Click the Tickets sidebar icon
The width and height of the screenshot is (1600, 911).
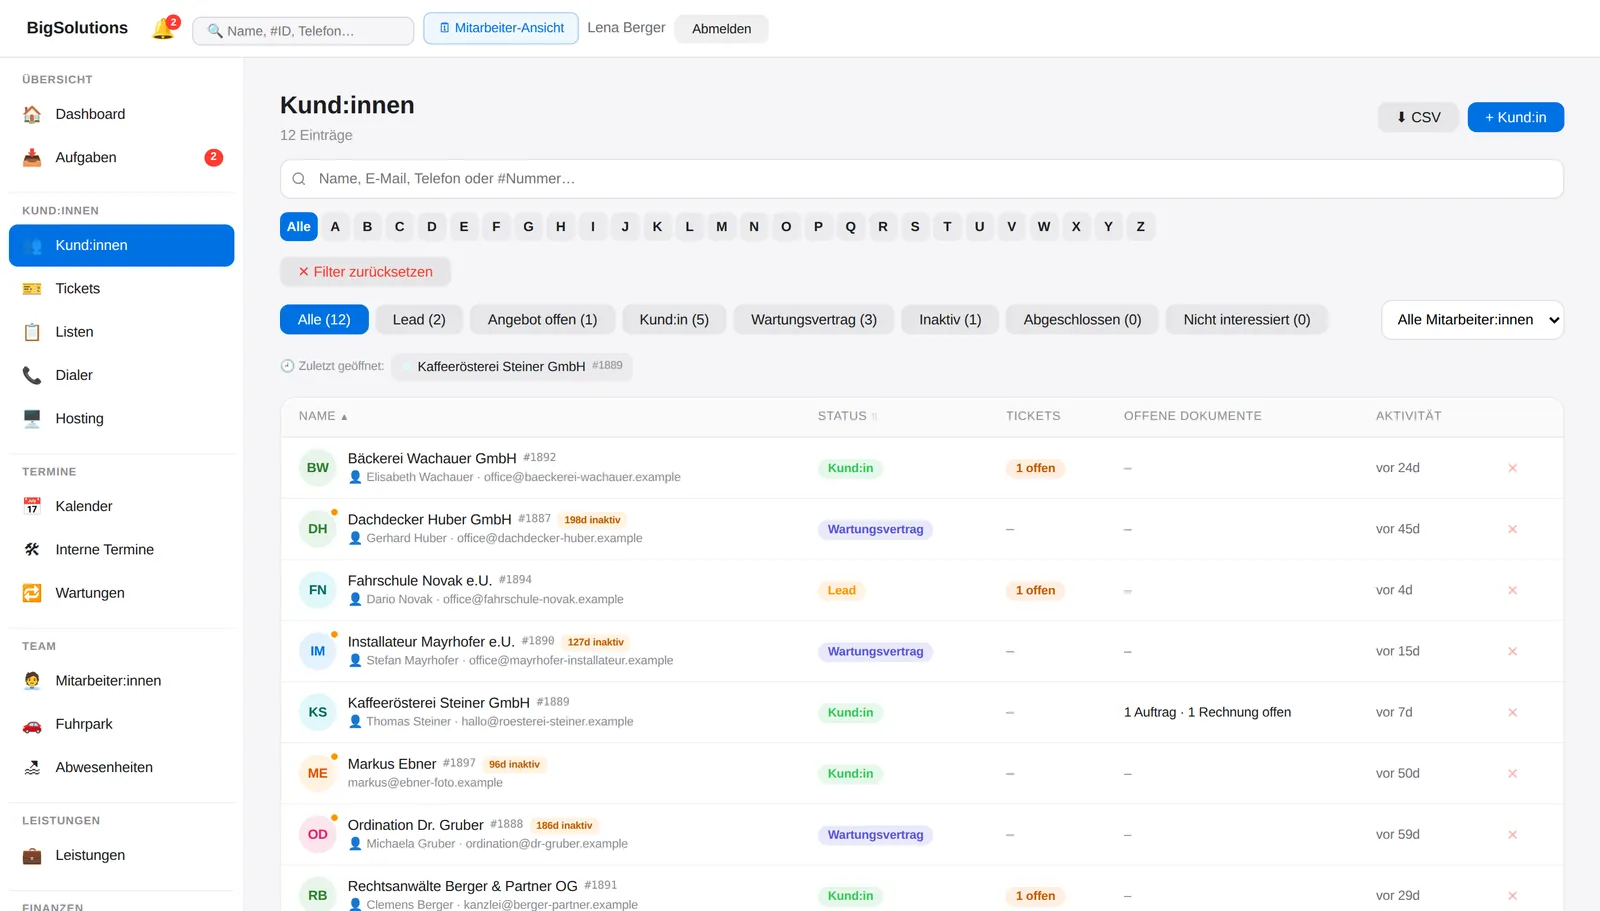(x=32, y=288)
